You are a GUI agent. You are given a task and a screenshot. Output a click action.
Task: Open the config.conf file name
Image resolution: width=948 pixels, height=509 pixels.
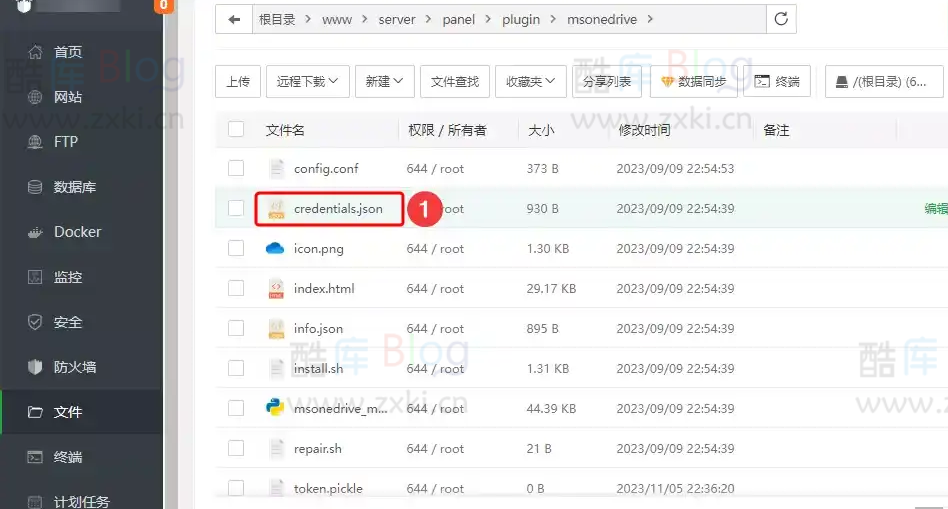[326, 169]
